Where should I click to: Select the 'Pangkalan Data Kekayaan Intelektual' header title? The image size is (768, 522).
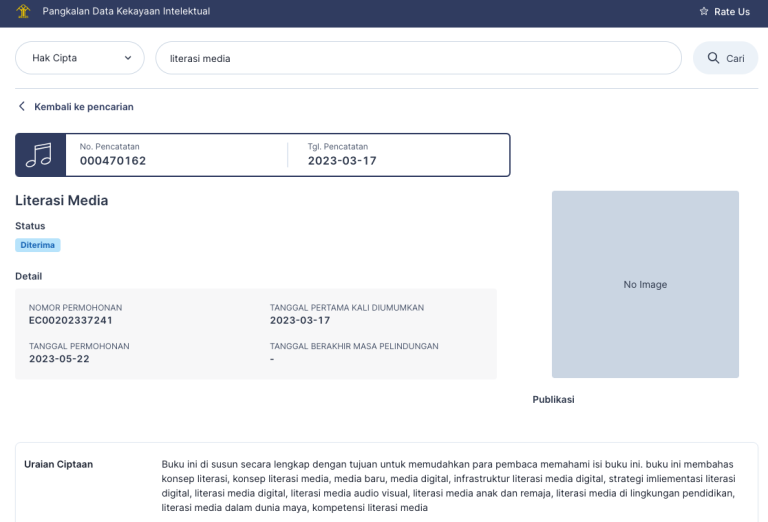(x=126, y=12)
